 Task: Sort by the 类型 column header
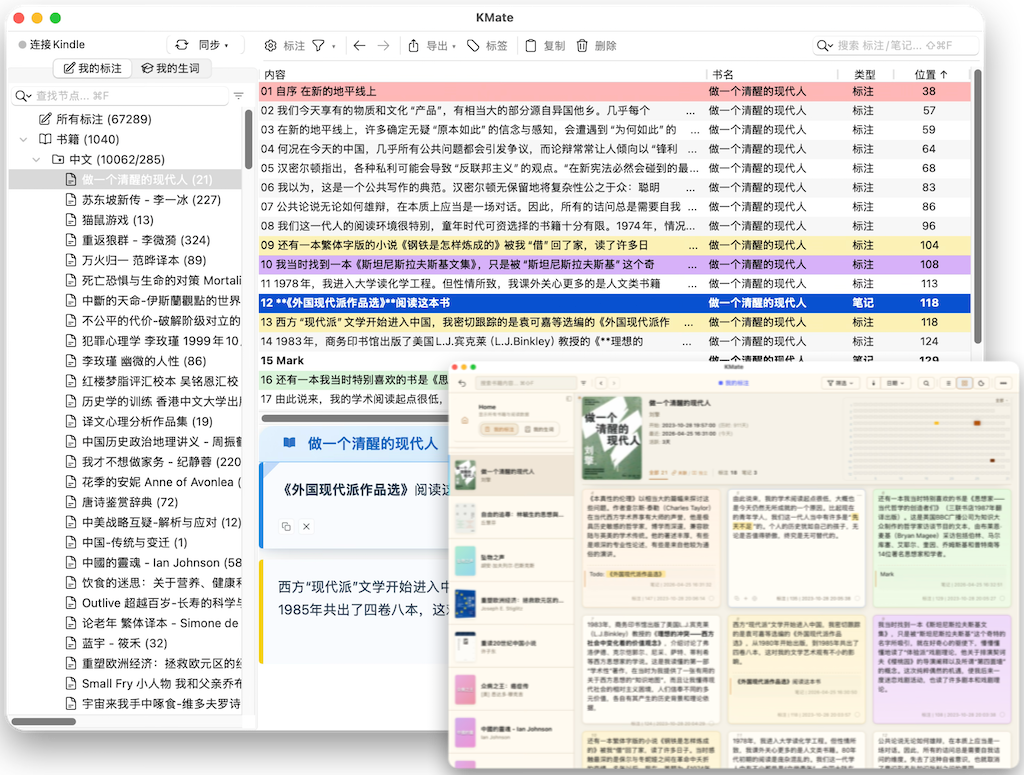point(864,74)
